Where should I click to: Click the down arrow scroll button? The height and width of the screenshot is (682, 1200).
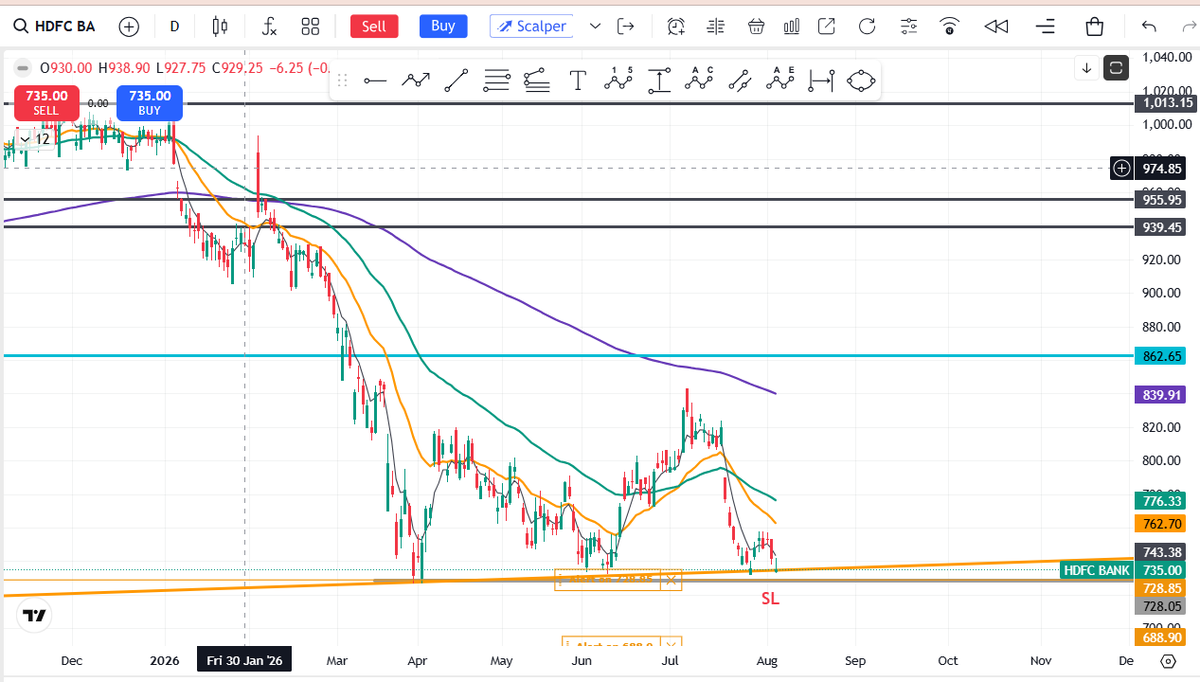(x=1087, y=68)
